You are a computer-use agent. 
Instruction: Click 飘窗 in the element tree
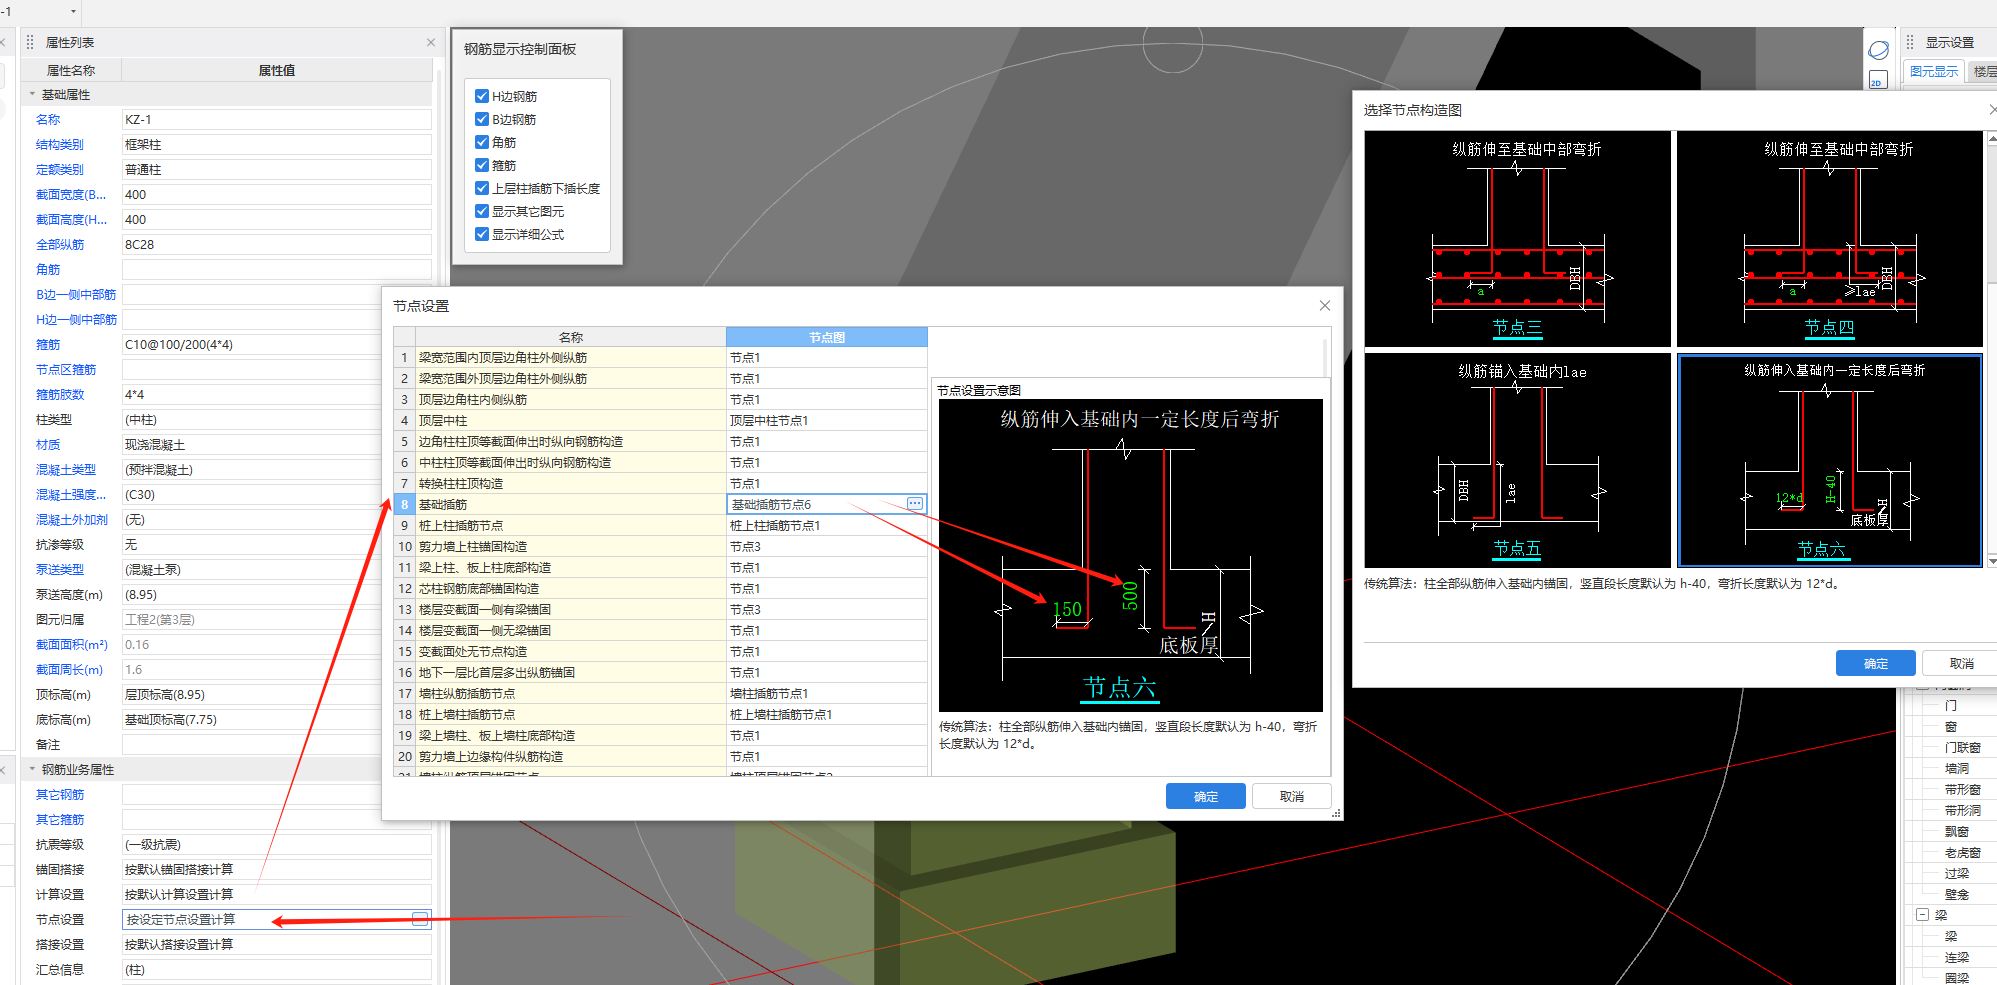[x=1956, y=831]
